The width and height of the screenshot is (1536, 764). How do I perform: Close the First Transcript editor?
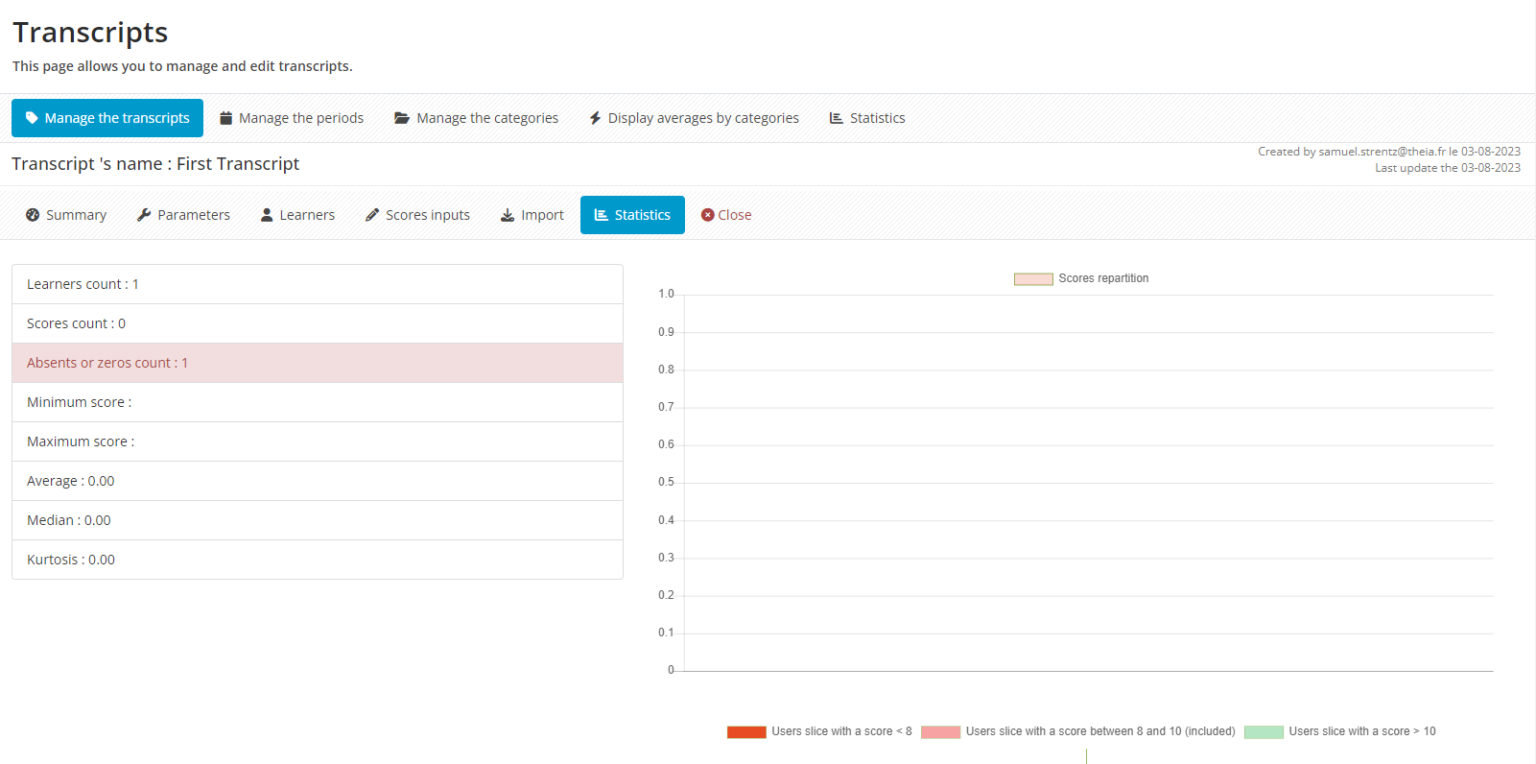(726, 214)
